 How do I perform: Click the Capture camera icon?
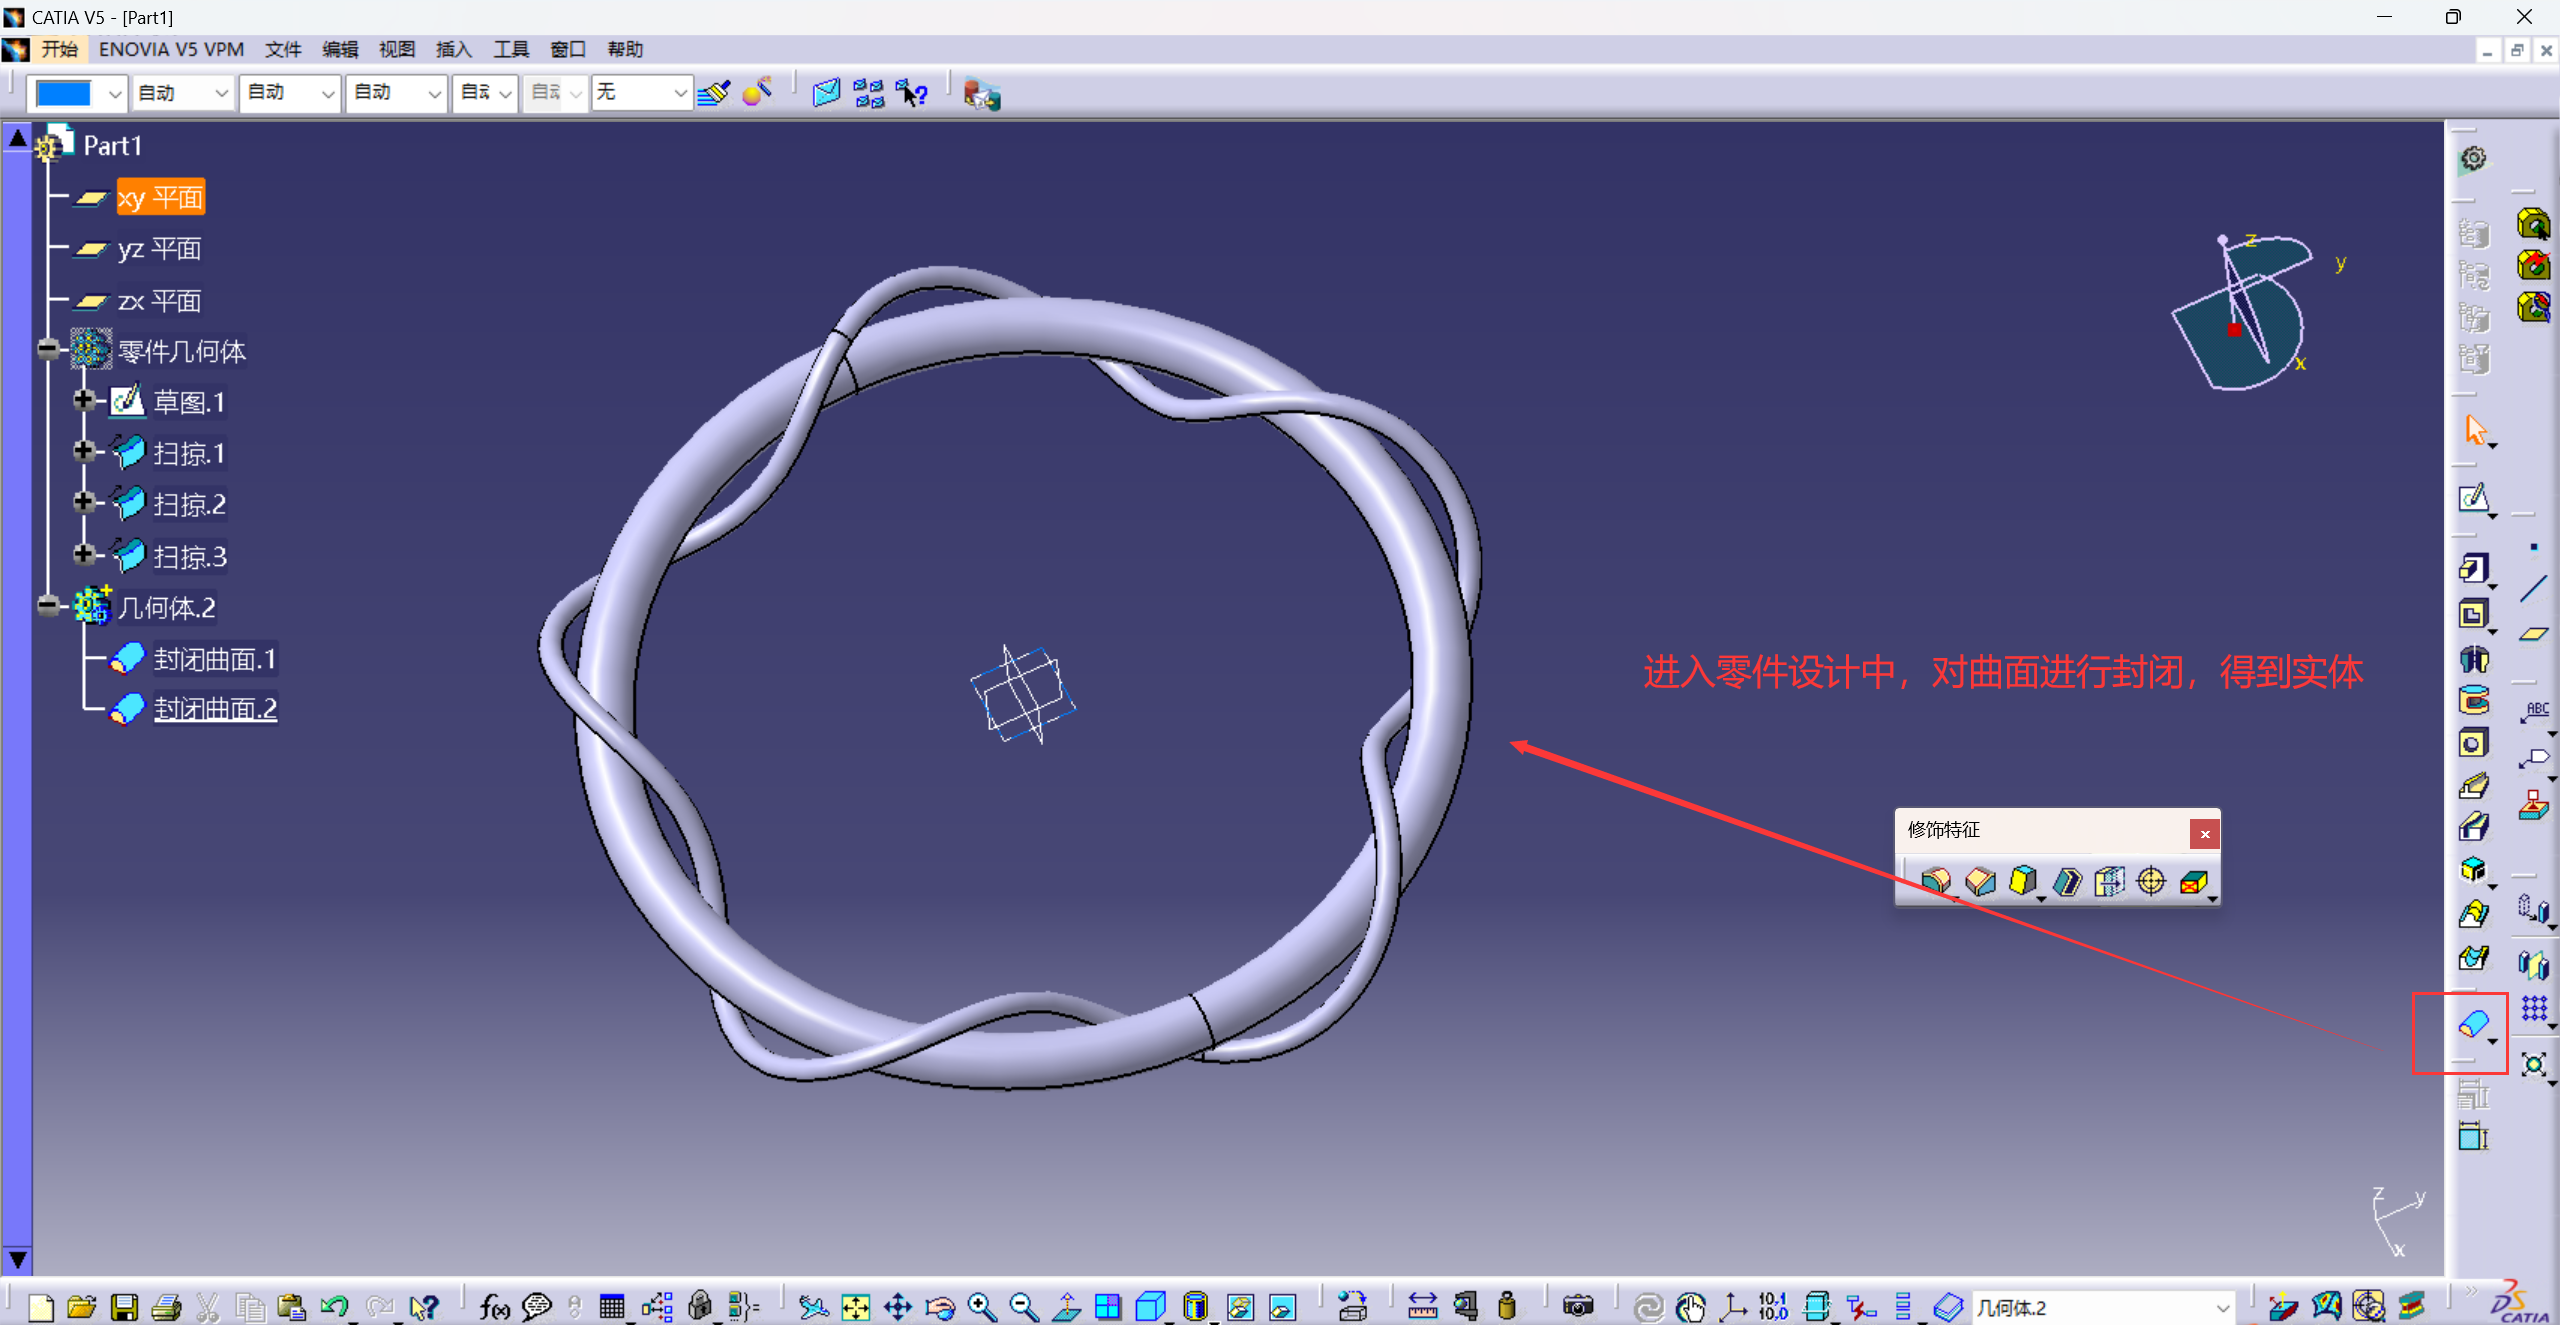click(1578, 1306)
